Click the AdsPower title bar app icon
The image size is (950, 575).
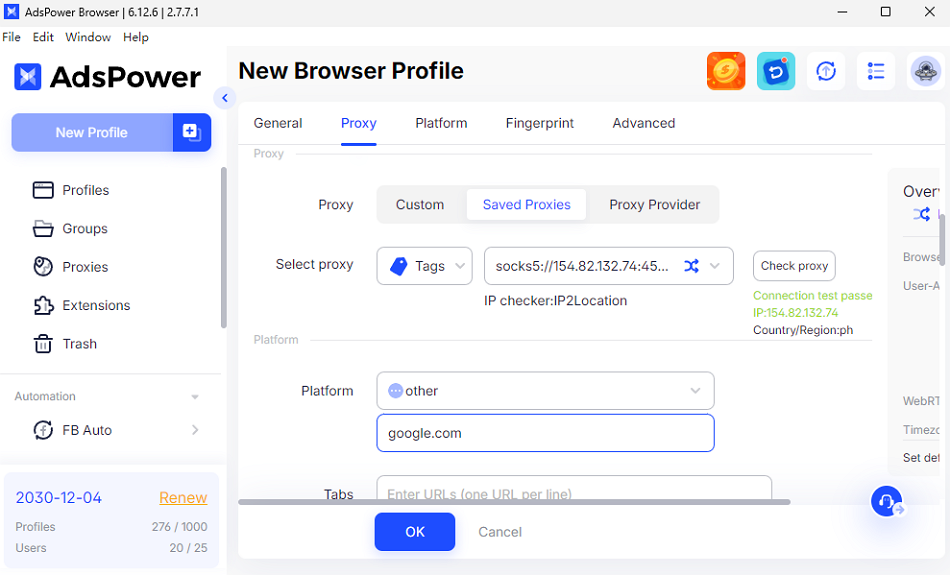point(11,12)
